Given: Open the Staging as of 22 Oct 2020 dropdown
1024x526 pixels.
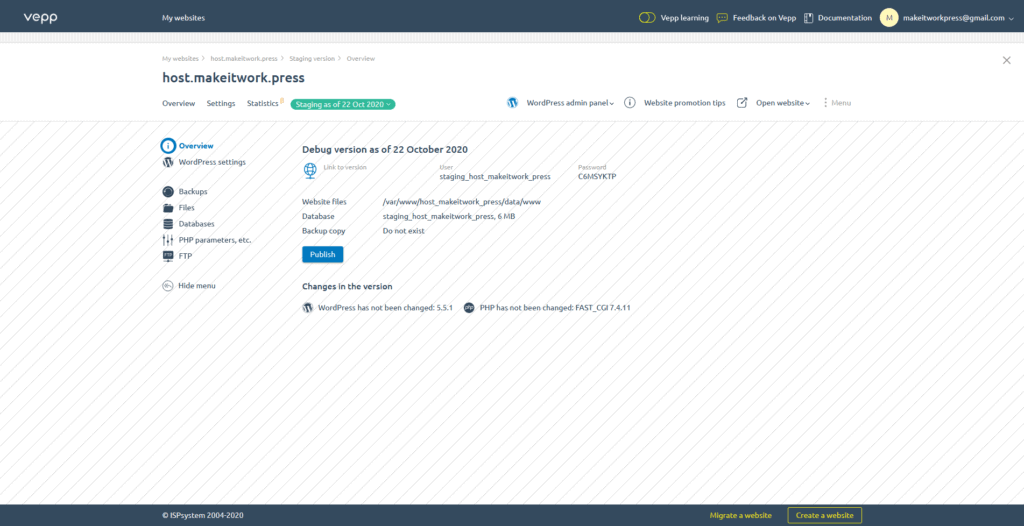Looking at the screenshot, I should pos(343,104).
